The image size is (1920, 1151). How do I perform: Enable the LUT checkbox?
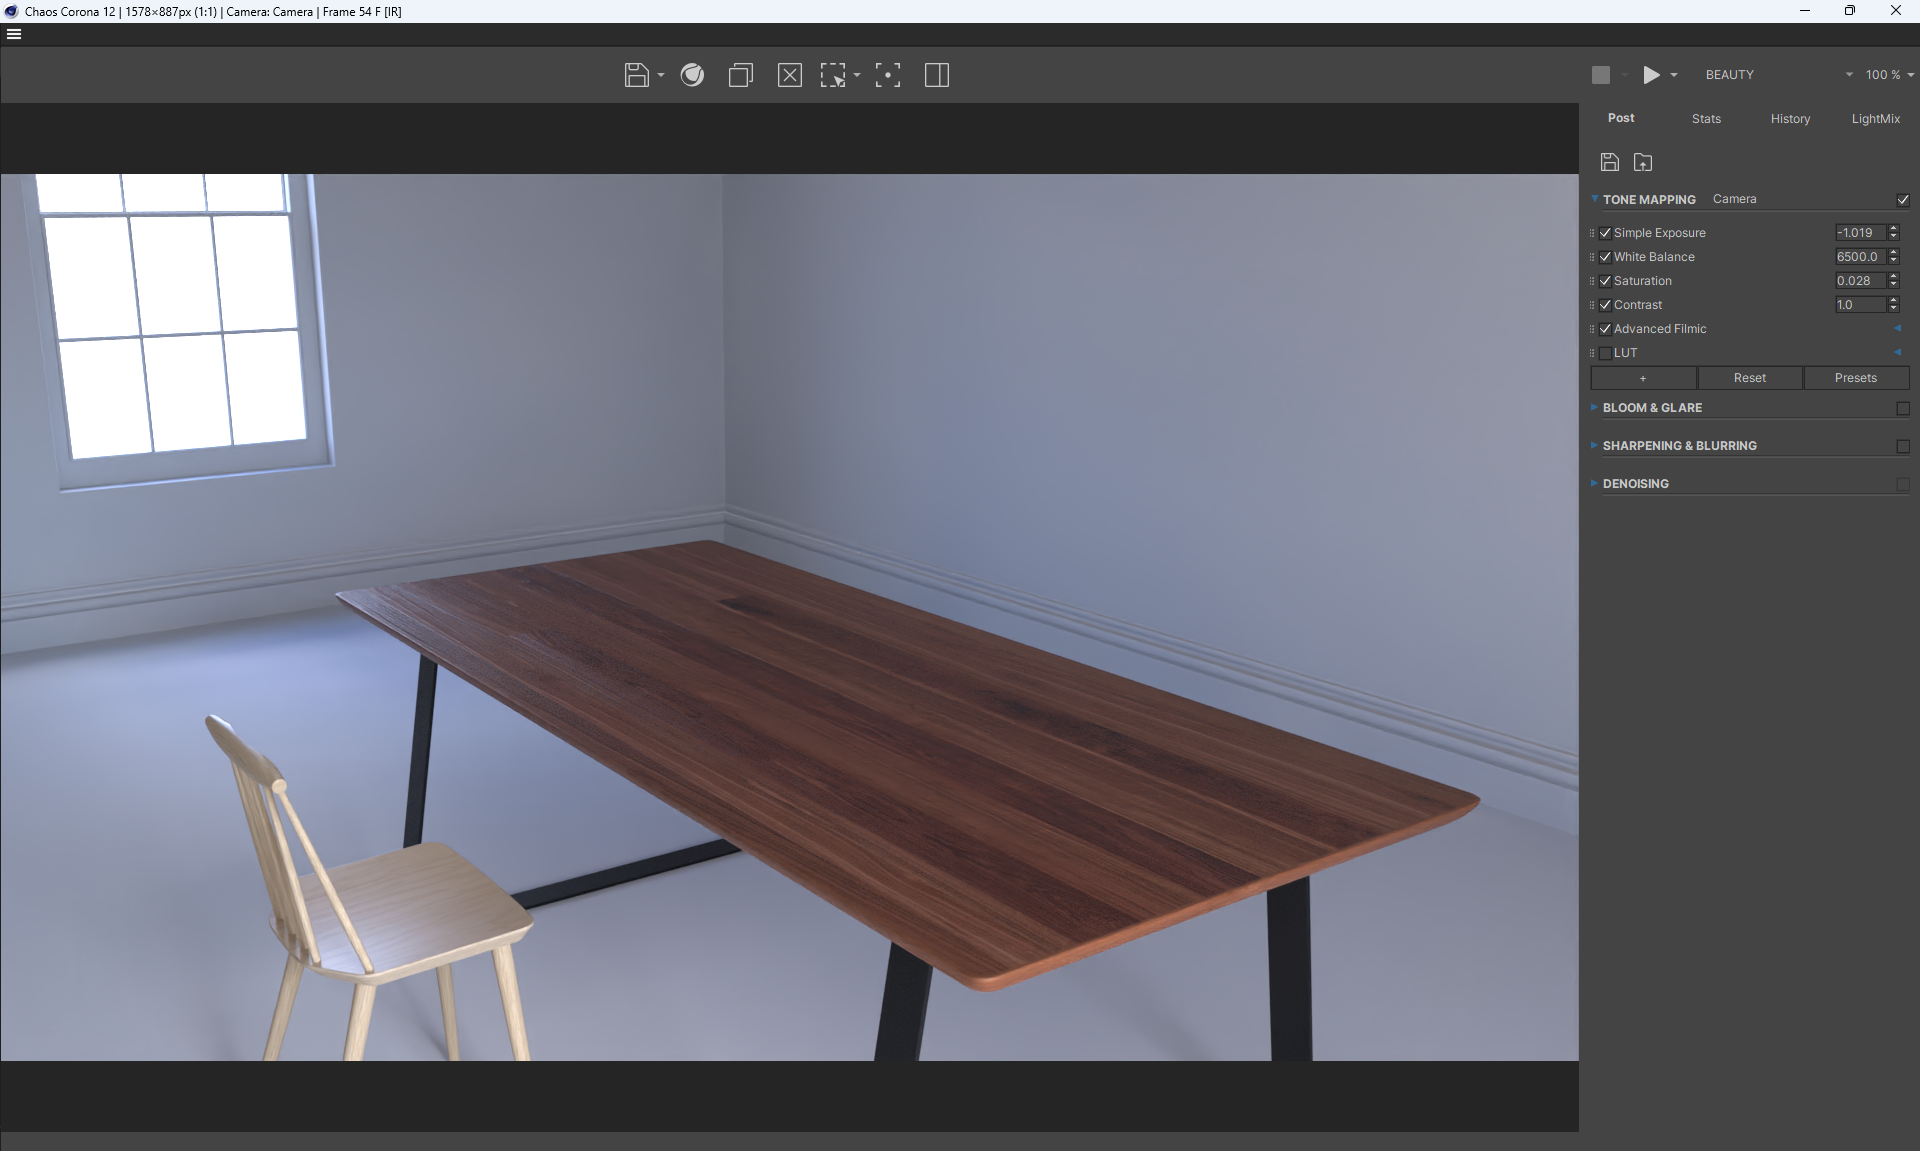(1606, 353)
